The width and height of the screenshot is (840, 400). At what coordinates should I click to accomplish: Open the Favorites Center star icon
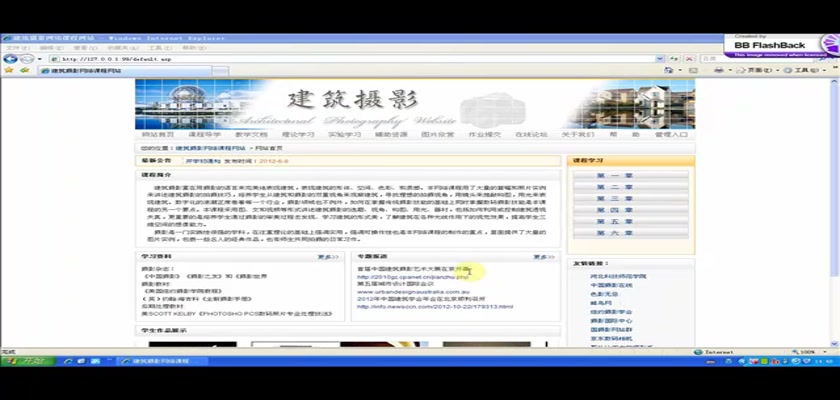click(9, 70)
